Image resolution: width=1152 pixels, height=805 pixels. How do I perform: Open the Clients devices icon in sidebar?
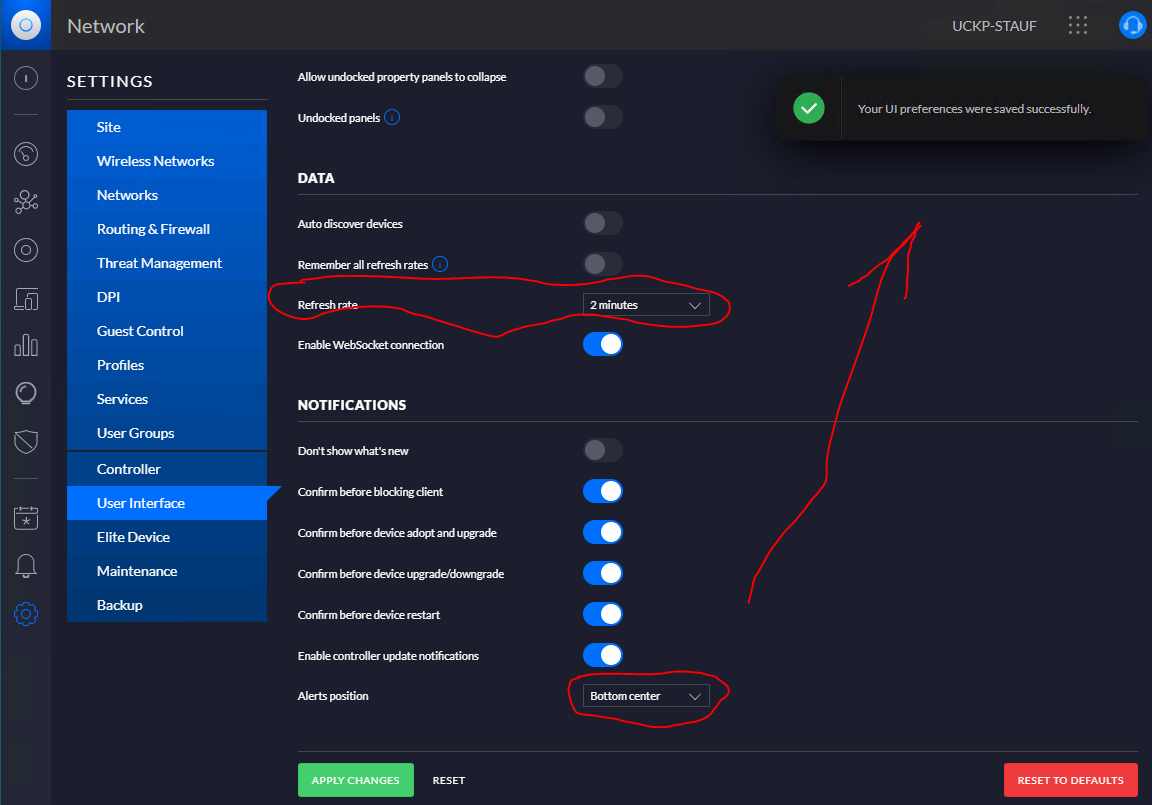tap(26, 298)
